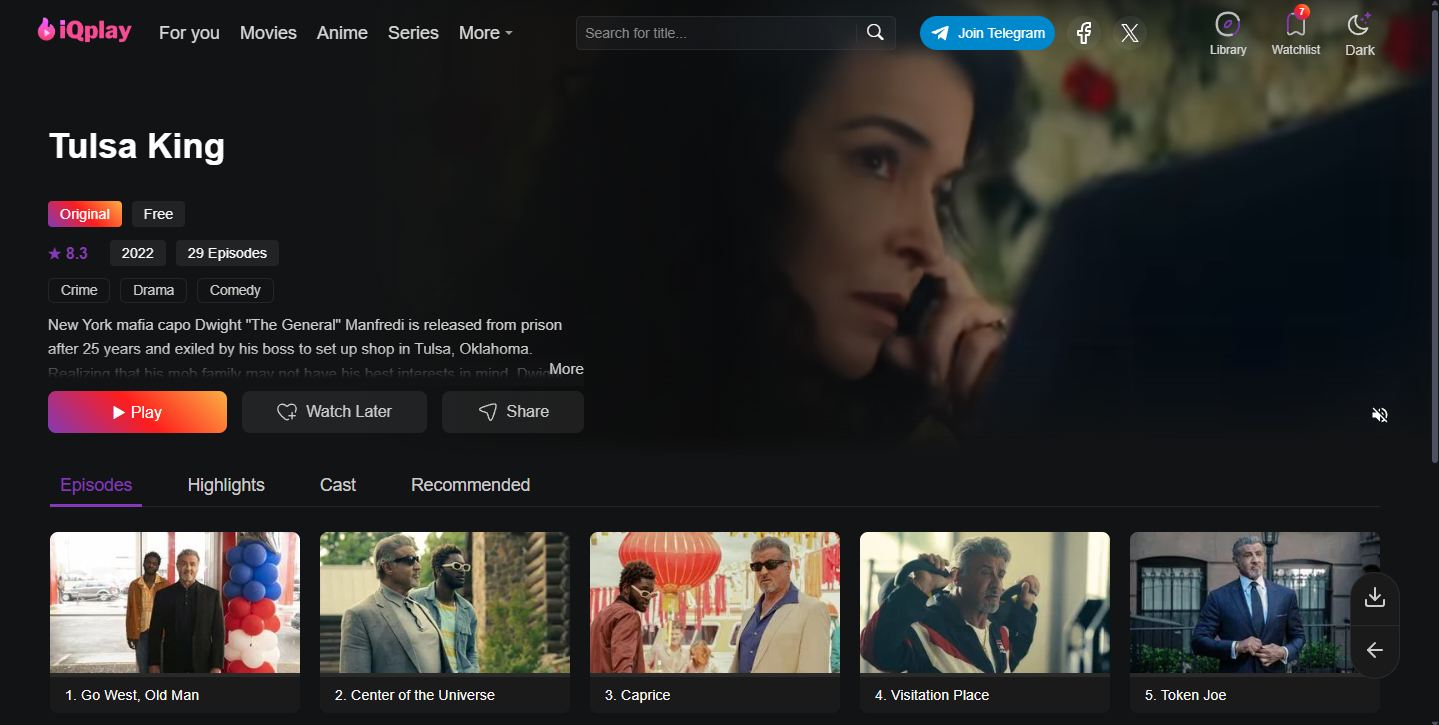Open the Series section
The image size is (1439, 725).
point(413,33)
